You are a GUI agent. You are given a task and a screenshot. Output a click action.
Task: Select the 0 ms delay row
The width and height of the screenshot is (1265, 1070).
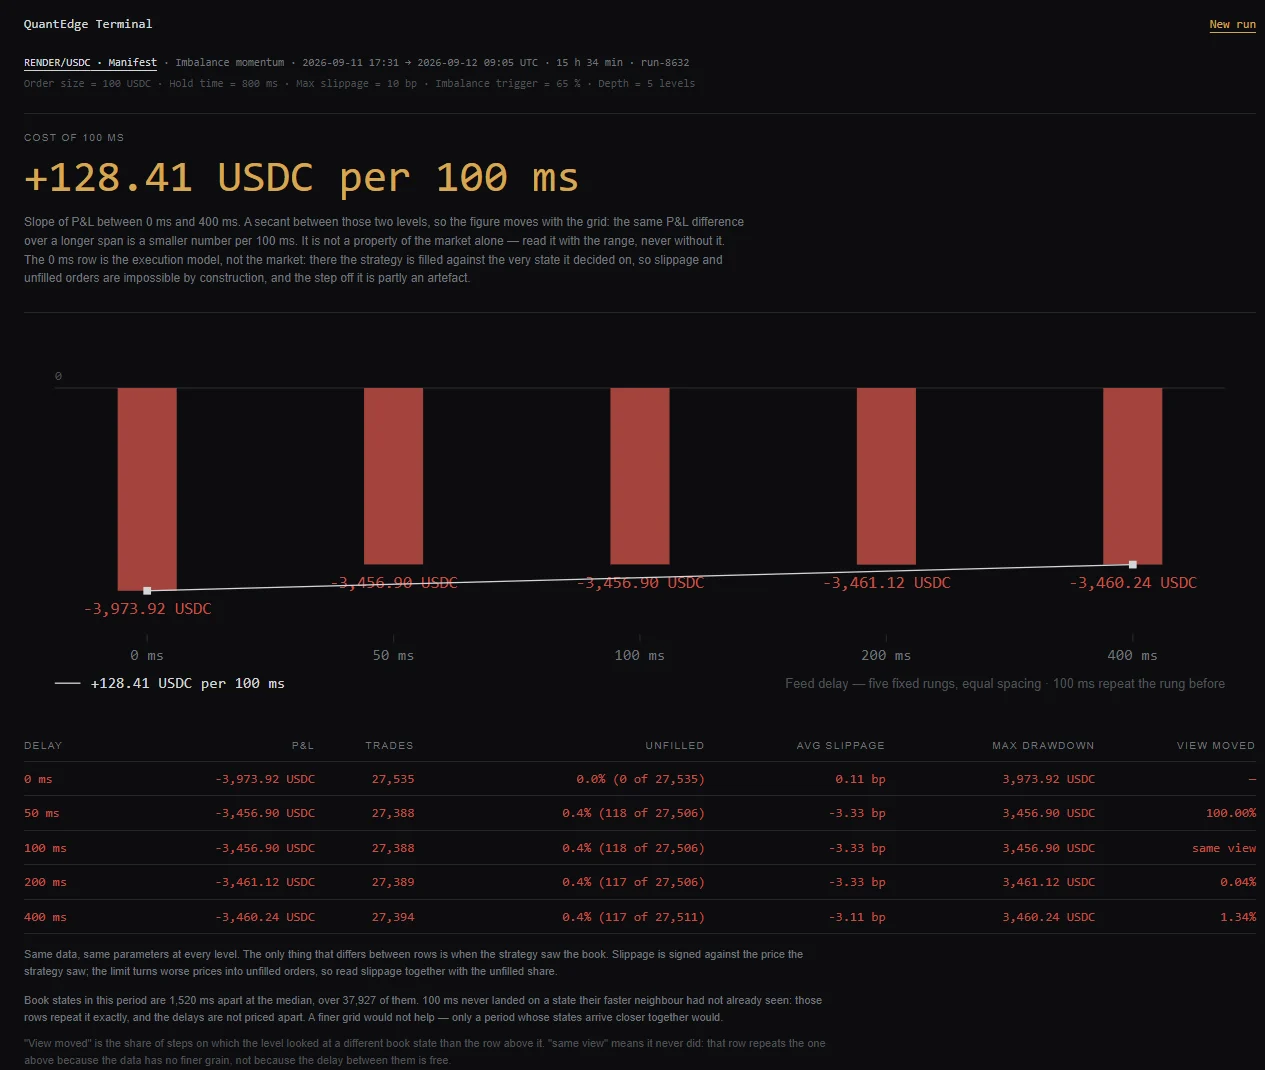[640, 779]
